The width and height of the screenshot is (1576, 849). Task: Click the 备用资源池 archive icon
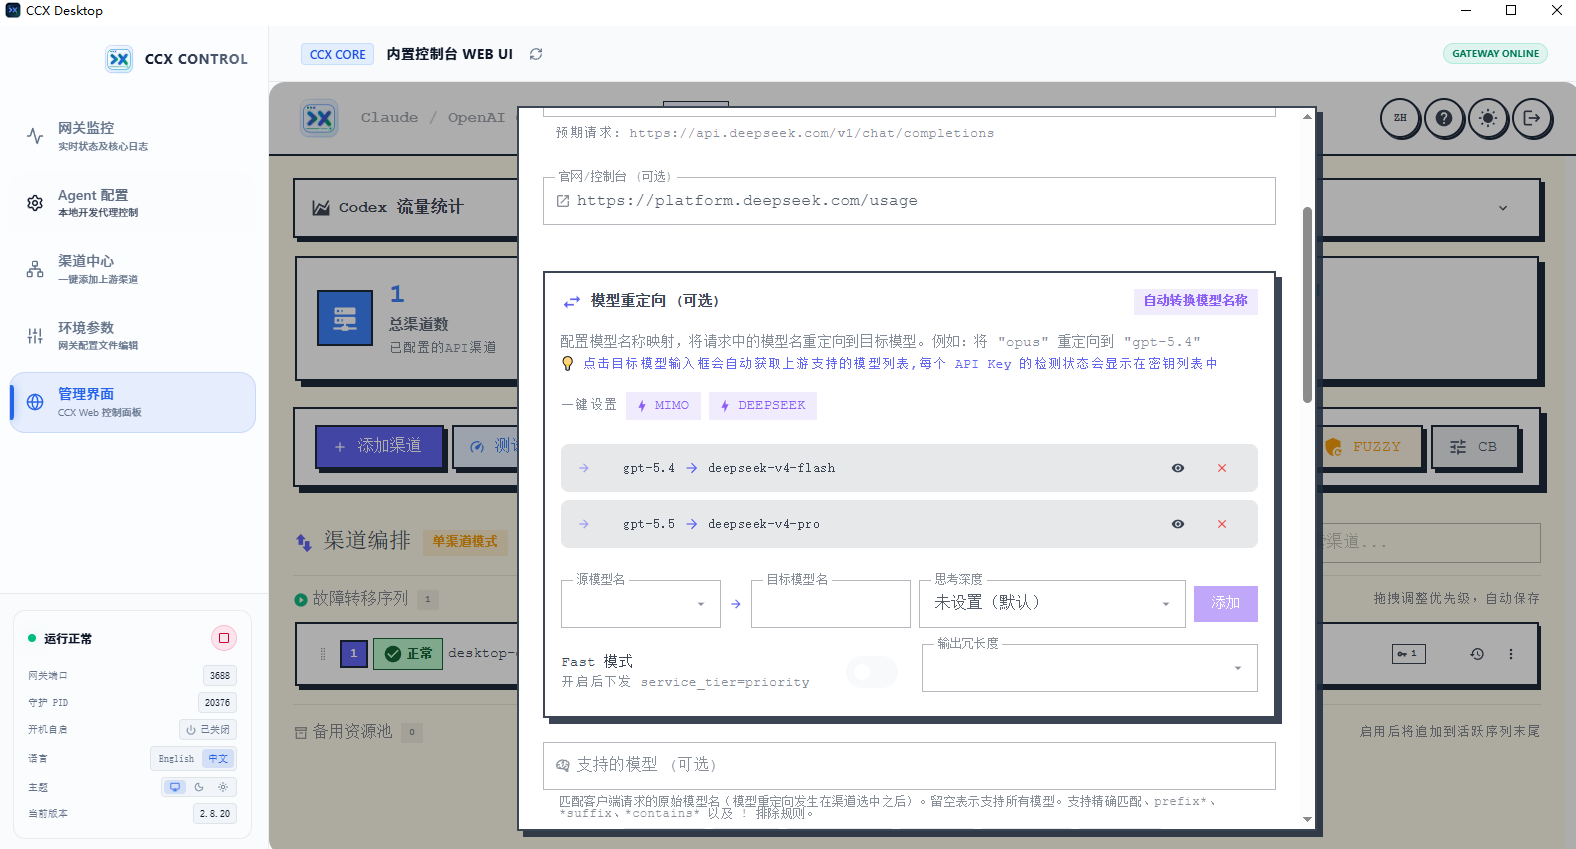tap(301, 733)
